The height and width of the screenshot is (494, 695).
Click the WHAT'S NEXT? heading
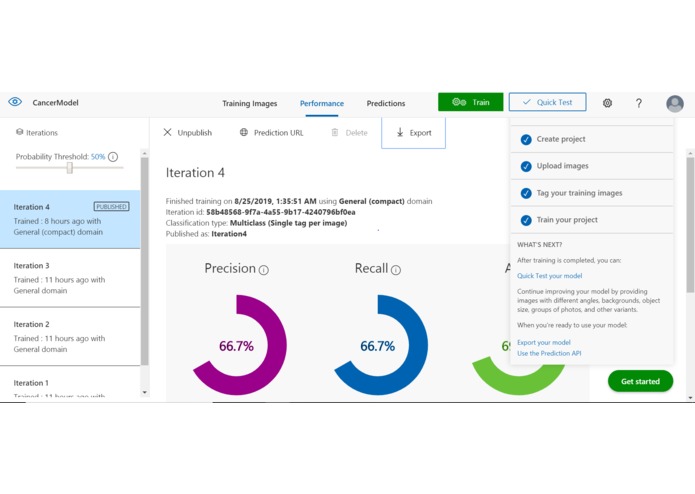(x=539, y=245)
